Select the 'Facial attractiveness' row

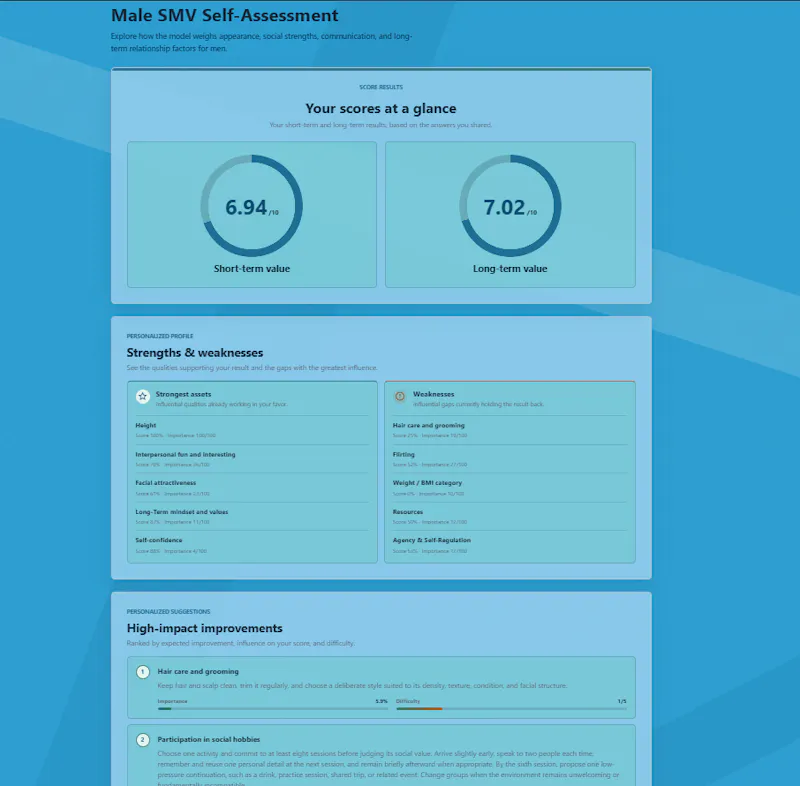252,488
